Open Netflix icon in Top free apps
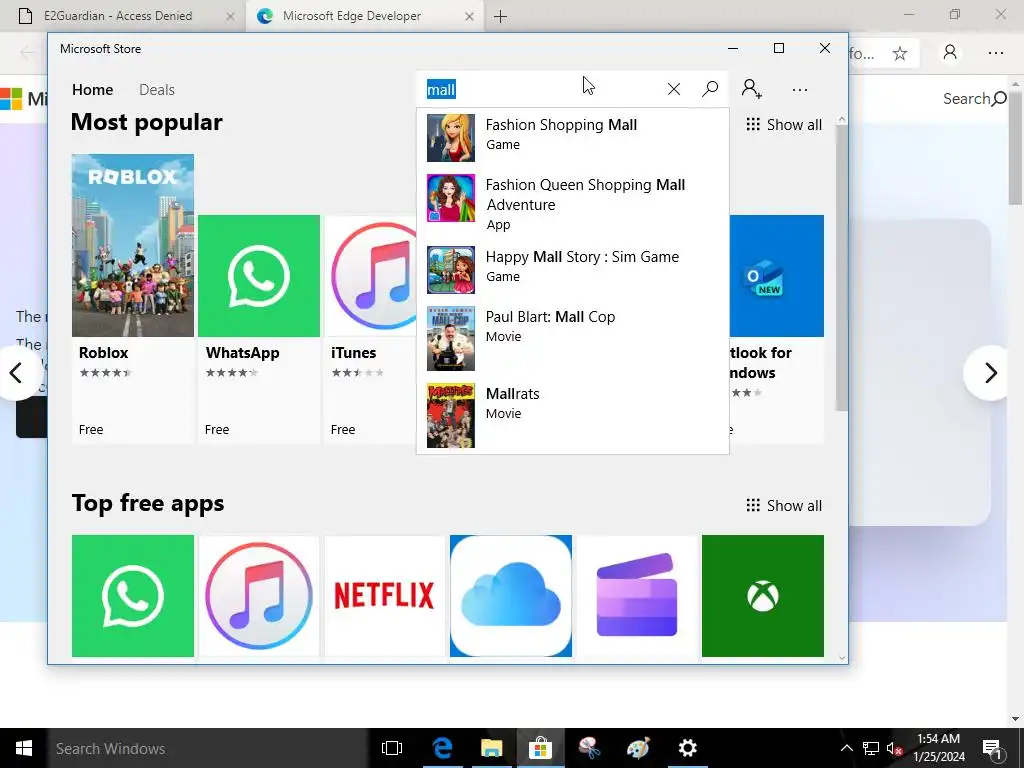Image resolution: width=1024 pixels, height=768 pixels. [x=385, y=596]
